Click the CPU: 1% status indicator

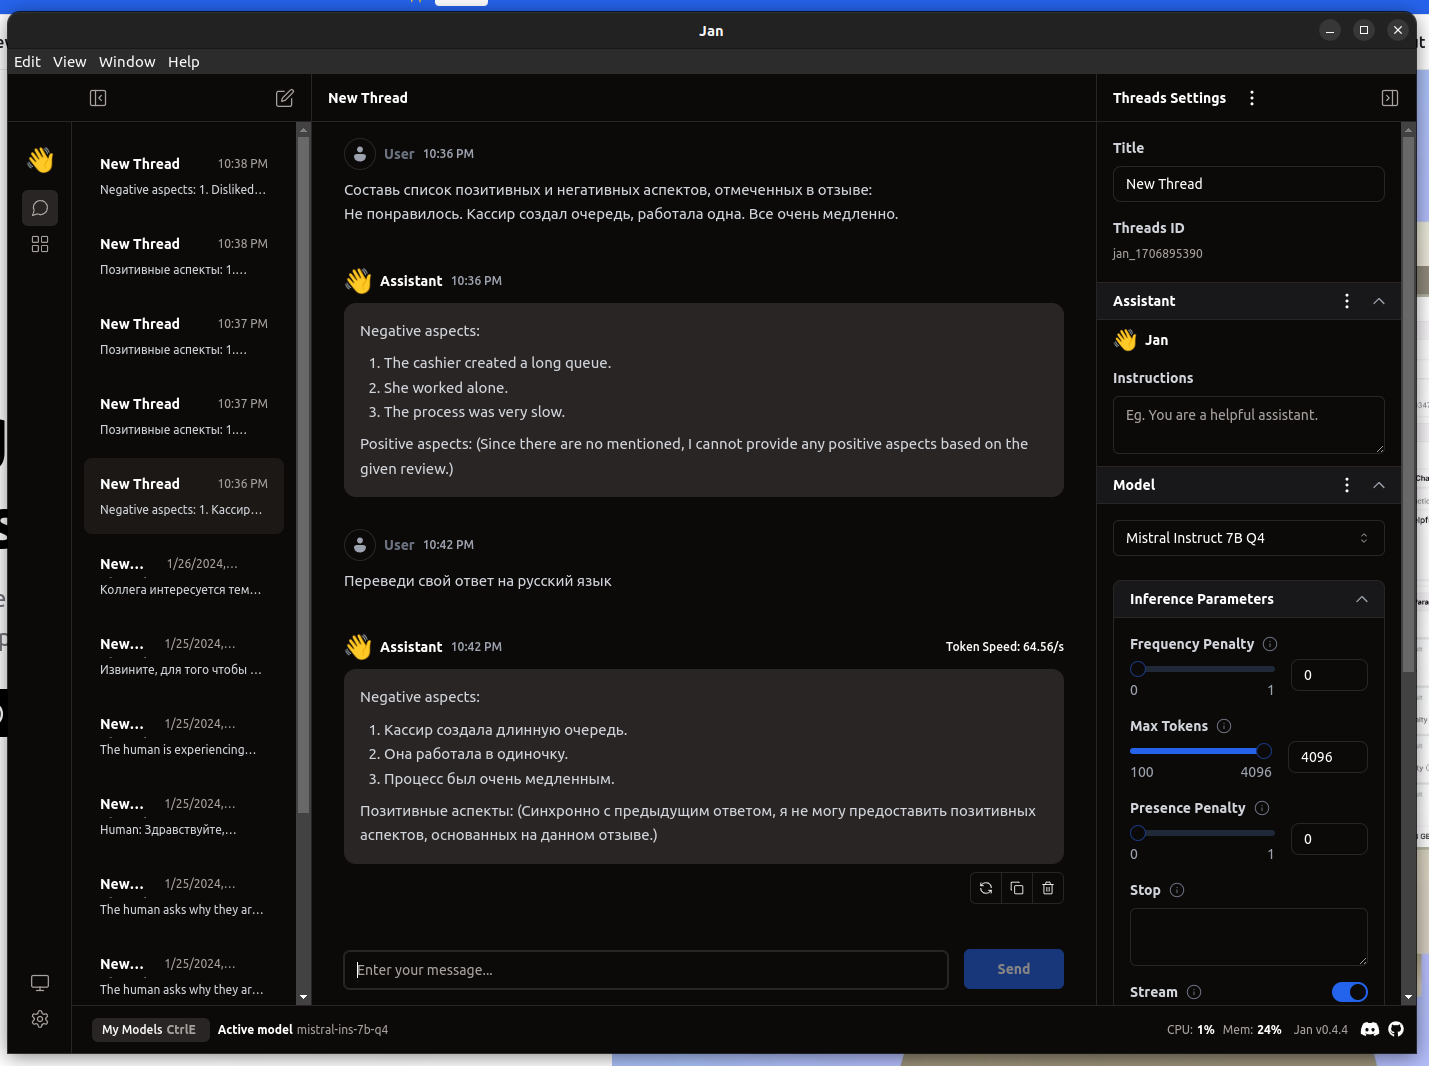pyautogui.click(x=1190, y=1030)
